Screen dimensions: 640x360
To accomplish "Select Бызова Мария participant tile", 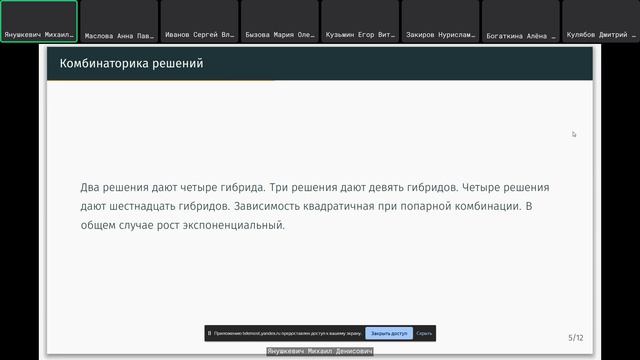I will (x=280, y=21).
